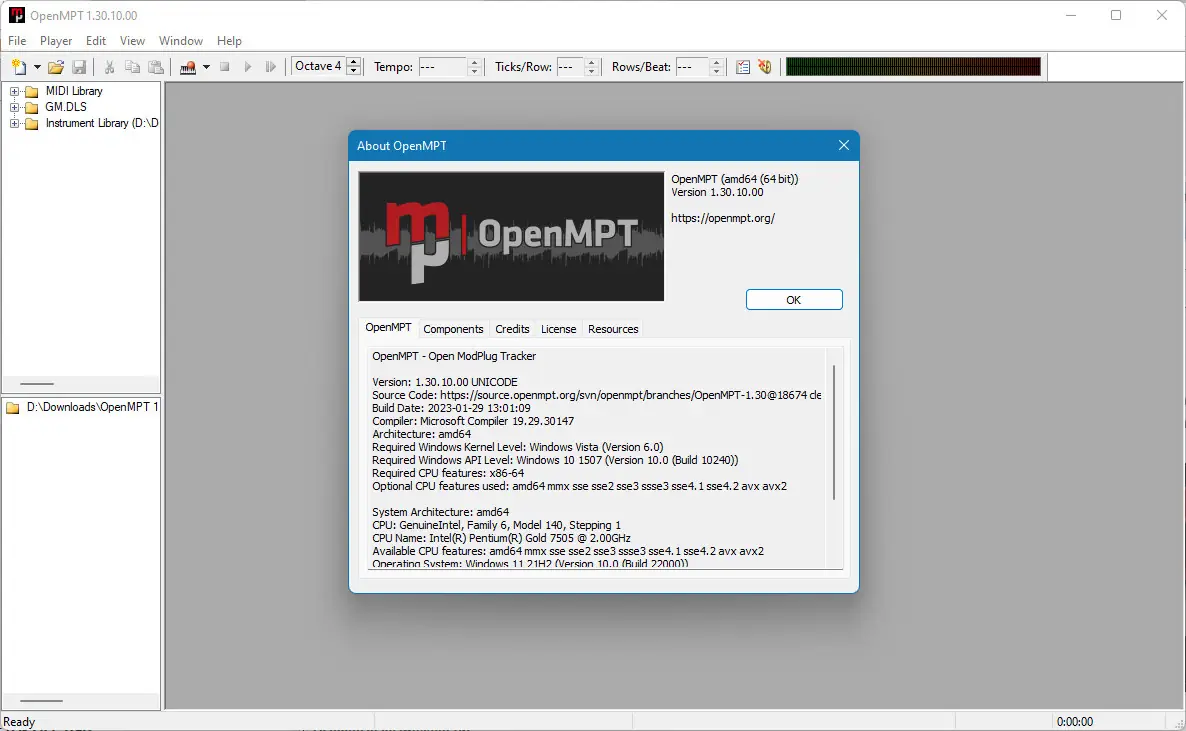This screenshot has width=1186, height=731.
Task: Select the D:\Downloads\OpenMPT folder in the lower pane
Action: click(x=92, y=407)
